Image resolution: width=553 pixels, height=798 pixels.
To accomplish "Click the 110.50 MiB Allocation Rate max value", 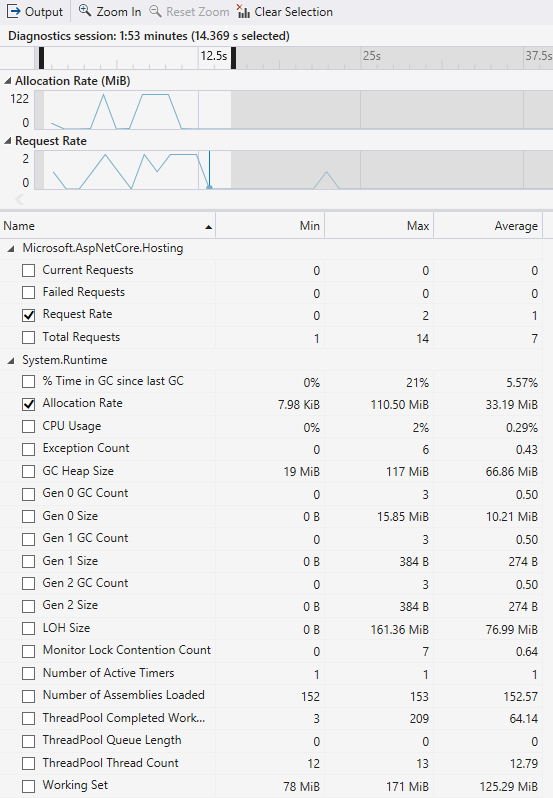I will [x=399, y=405].
